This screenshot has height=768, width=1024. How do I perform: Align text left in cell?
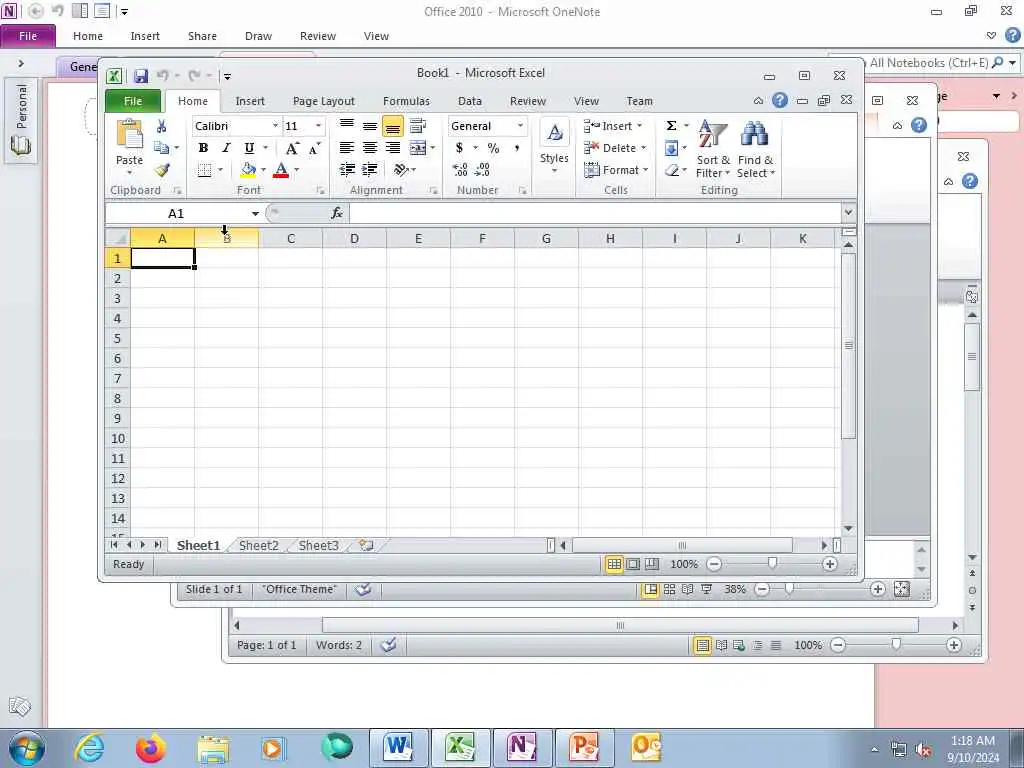(347, 148)
